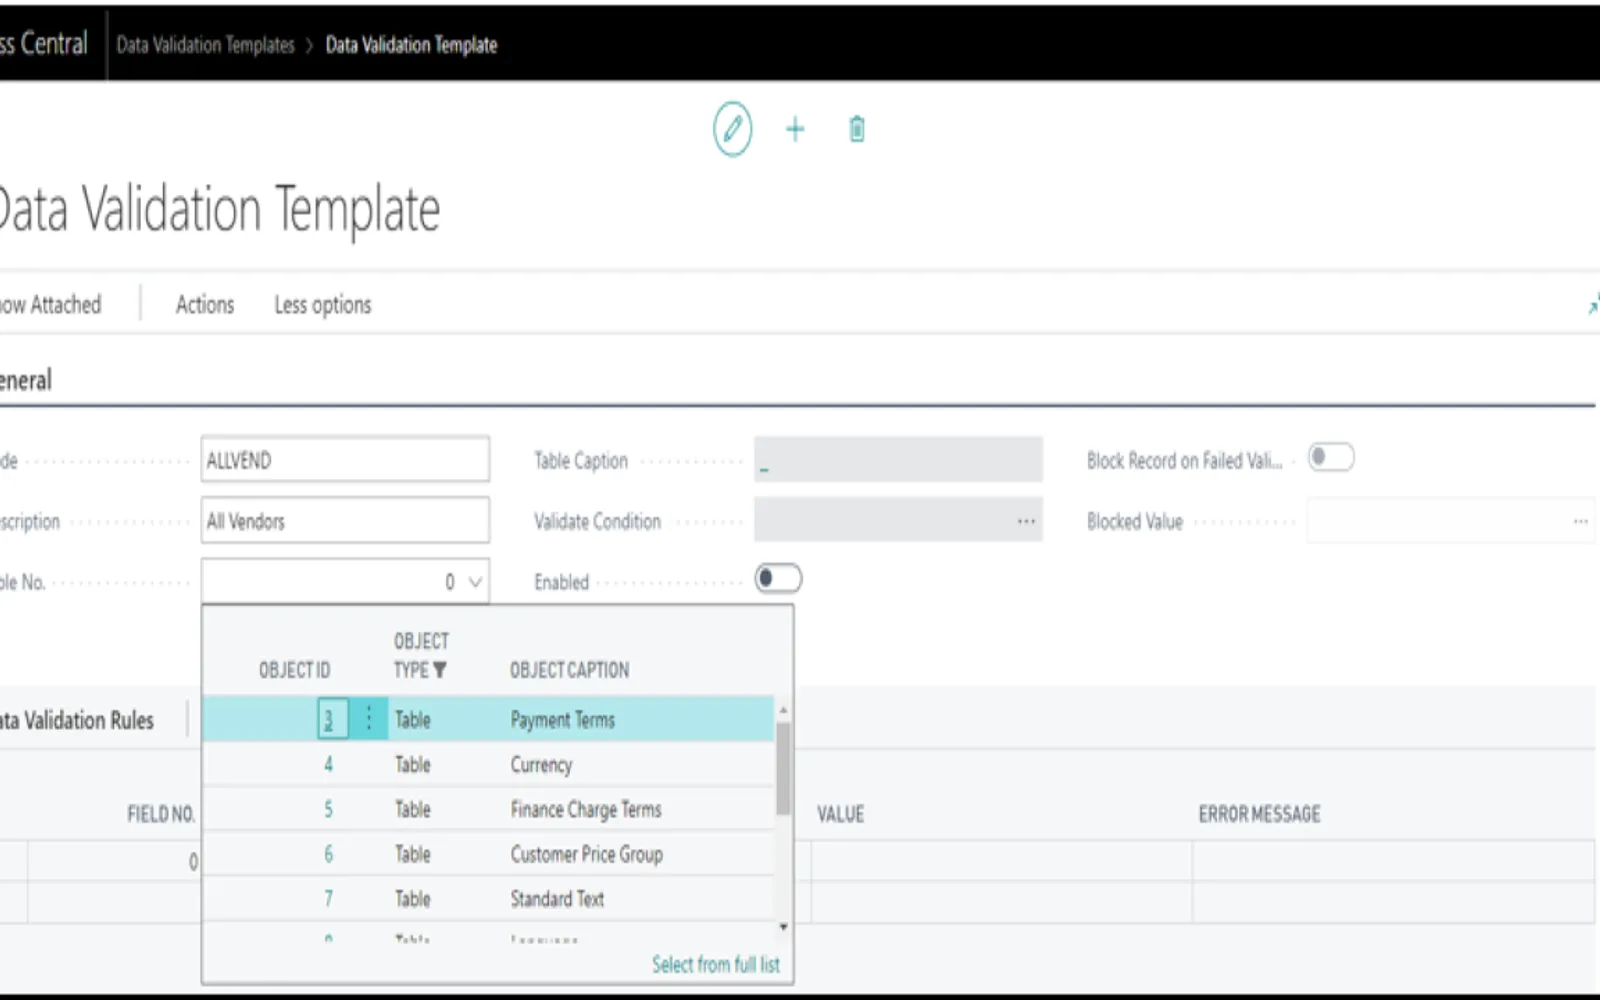Click the greyed Table Caption field
1600x1000 pixels.
coord(898,460)
